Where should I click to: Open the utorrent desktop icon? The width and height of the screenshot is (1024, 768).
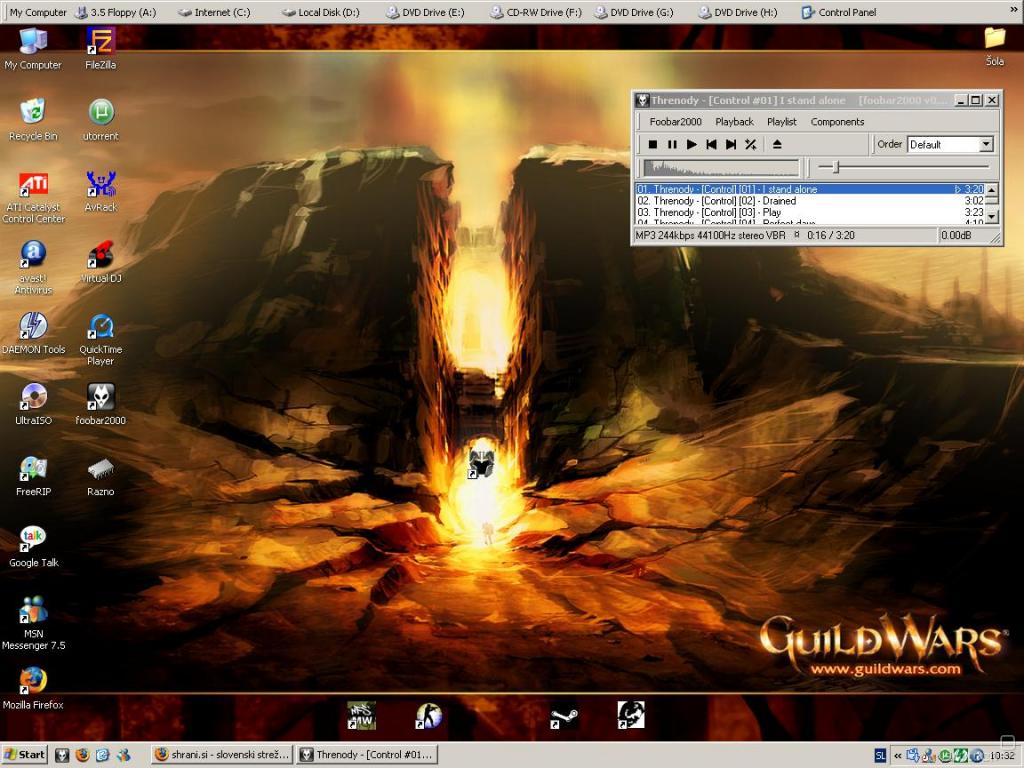coord(101,120)
